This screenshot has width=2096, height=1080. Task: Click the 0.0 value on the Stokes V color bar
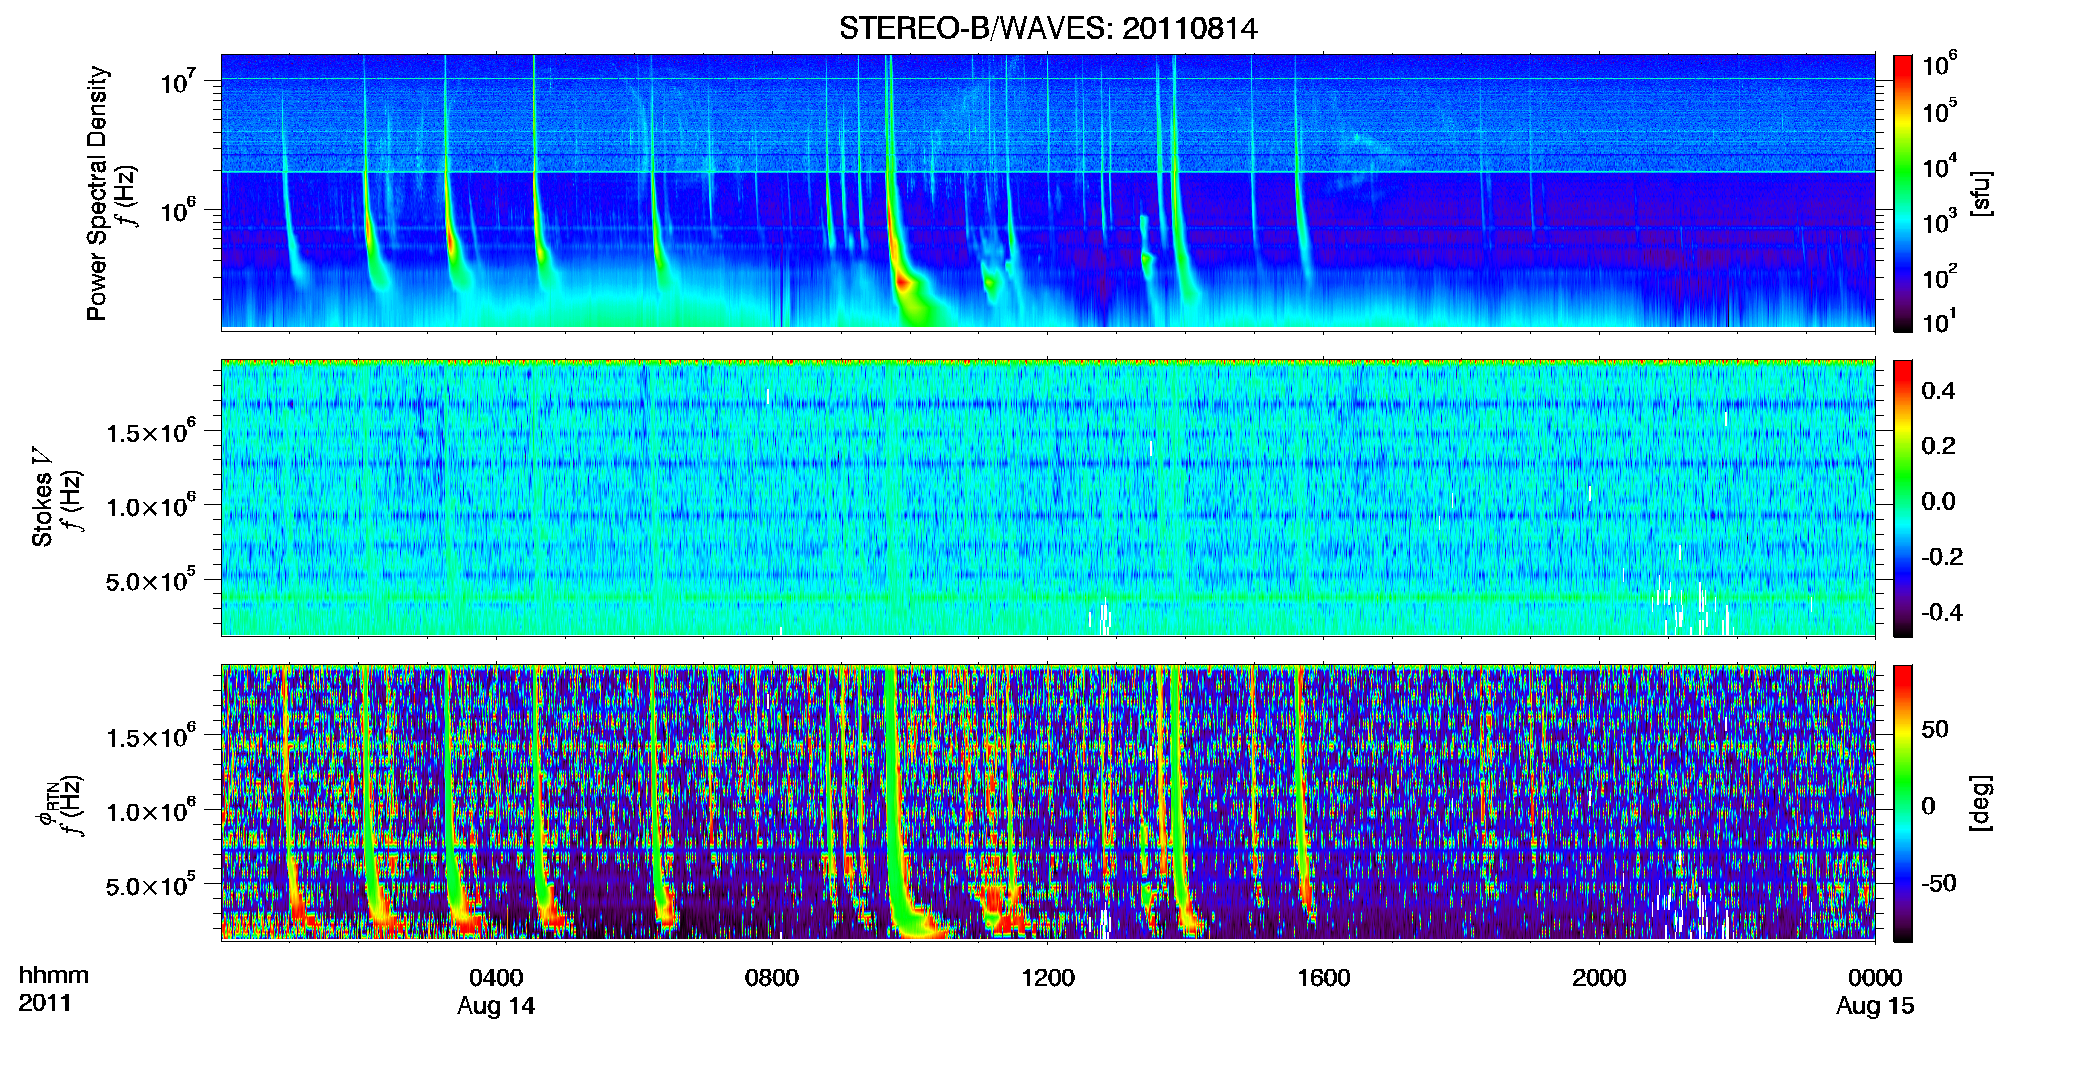(1938, 501)
